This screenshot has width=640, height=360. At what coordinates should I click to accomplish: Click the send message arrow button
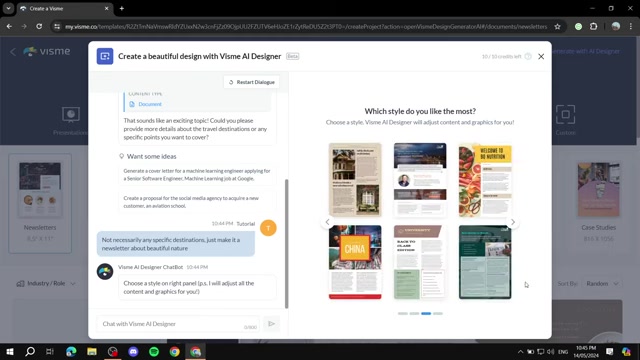pyautogui.click(x=271, y=324)
